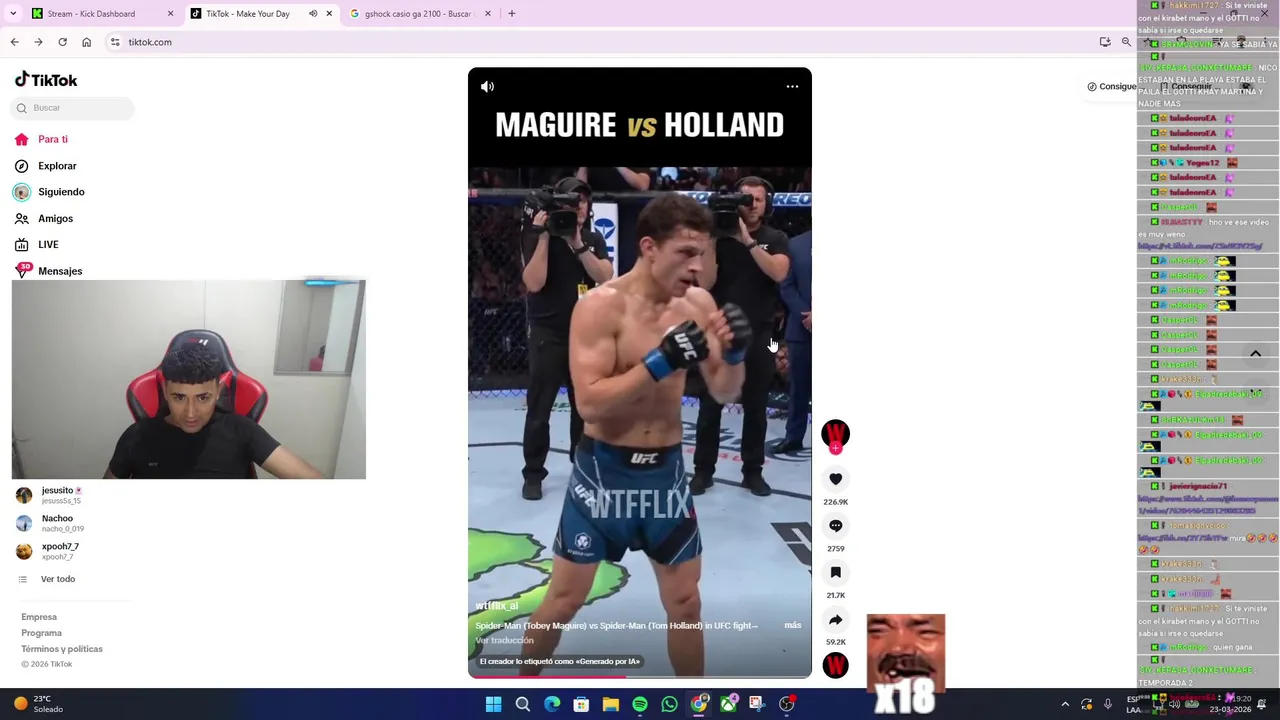
Task: Launch Microsoft Edge from taskbar
Action: tap(552, 705)
